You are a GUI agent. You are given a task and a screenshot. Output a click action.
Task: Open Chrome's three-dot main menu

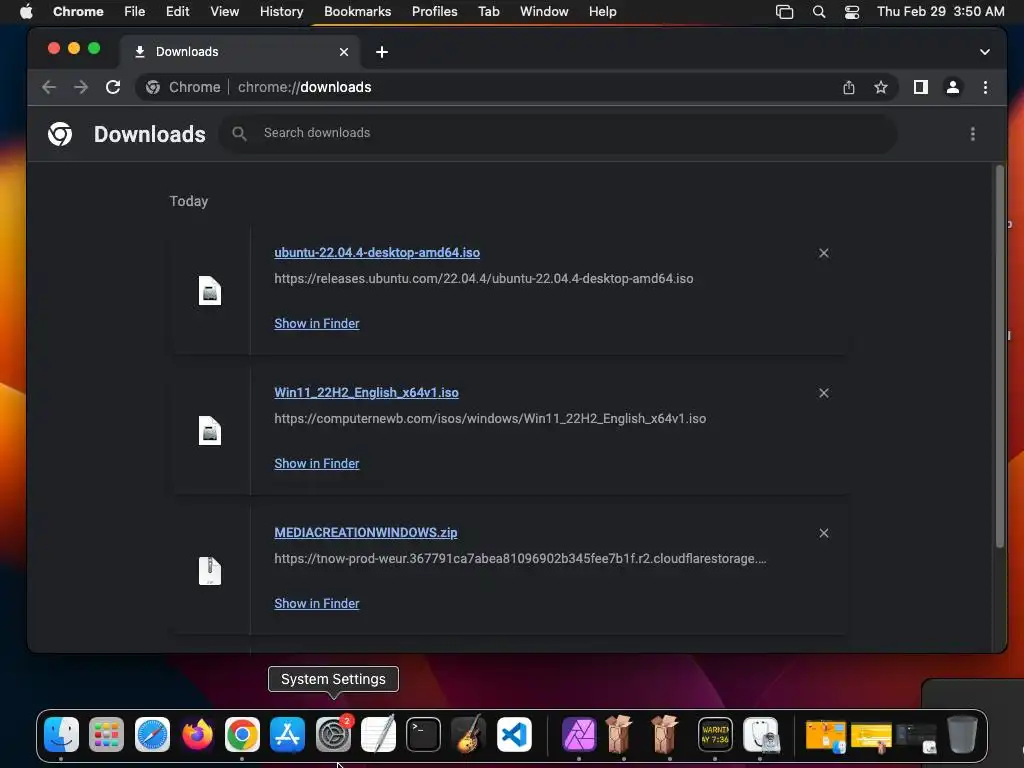[985, 87]
